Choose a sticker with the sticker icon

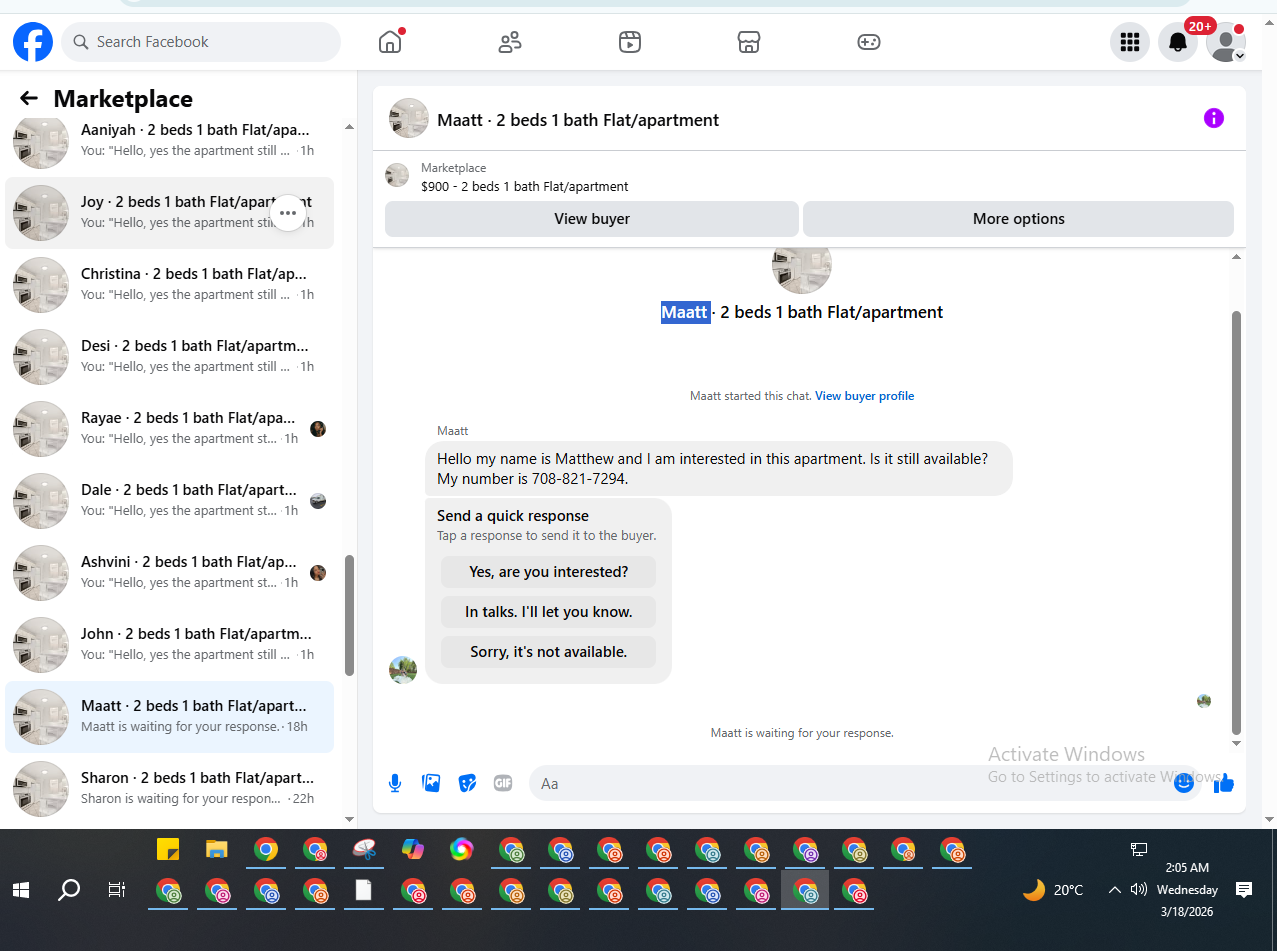pos(467,783)
